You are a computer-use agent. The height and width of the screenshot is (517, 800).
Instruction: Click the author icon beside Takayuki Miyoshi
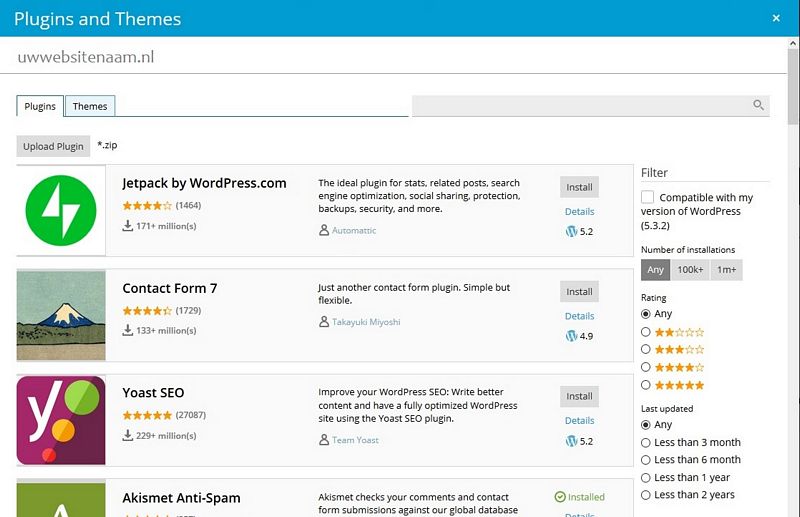point(323,322)
